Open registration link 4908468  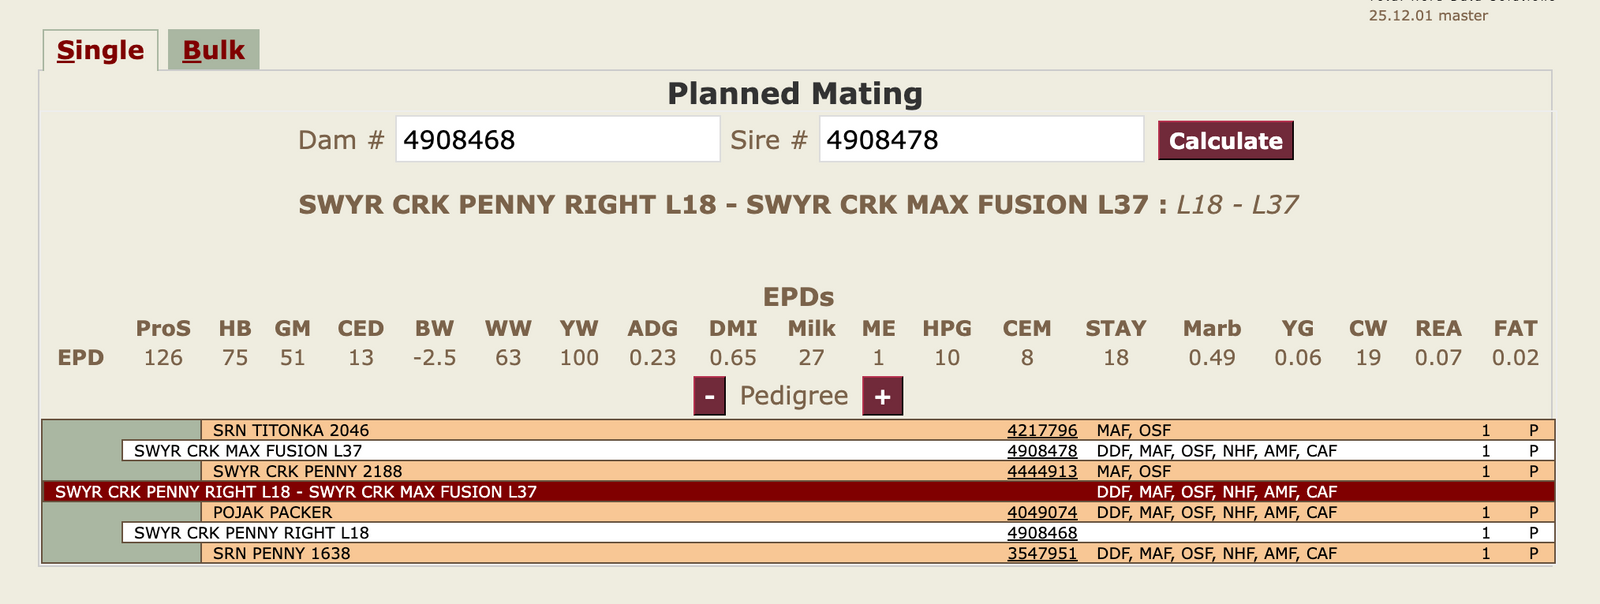point(1042,533)
